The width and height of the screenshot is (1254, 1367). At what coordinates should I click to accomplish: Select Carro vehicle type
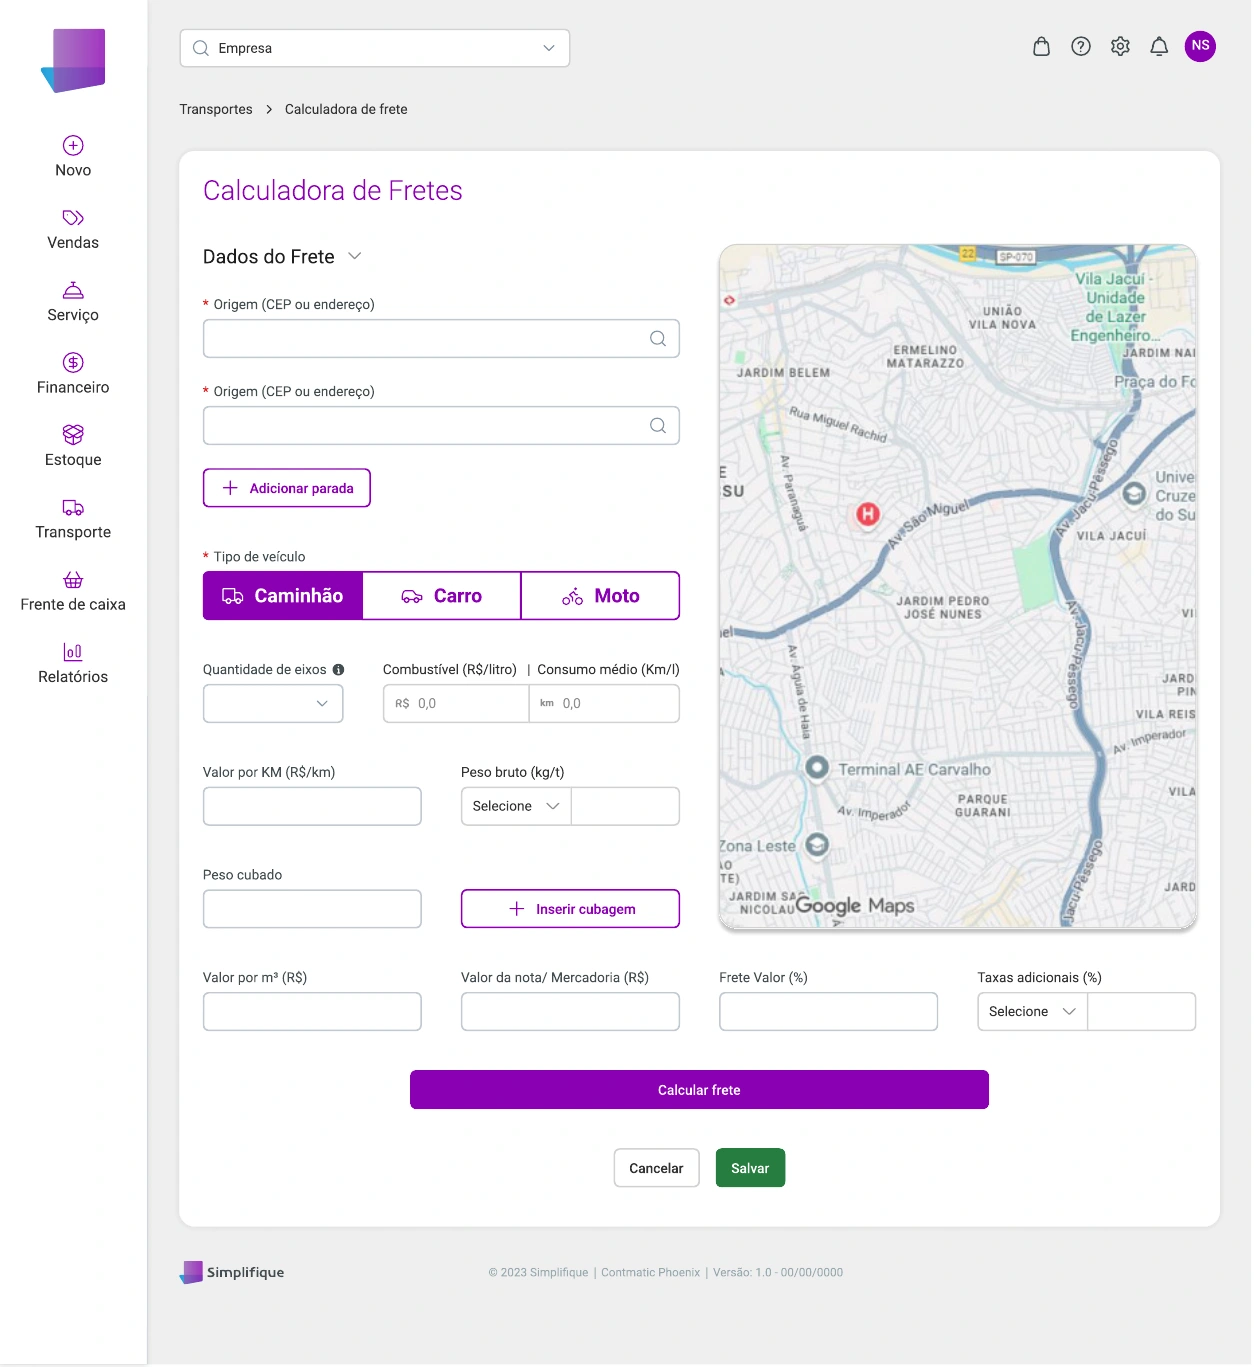click(x=442, y=596)
